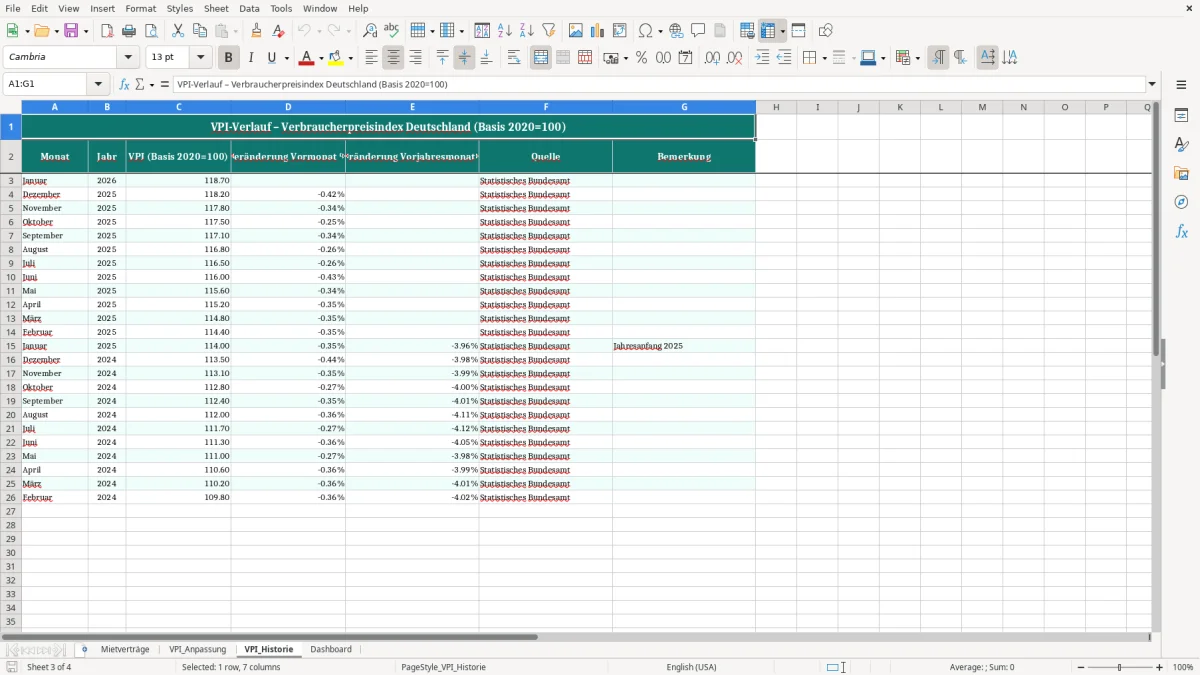This screenshot has width=1200, height=675.
Task: Clear direct formatting
Action: click(x=279, y=31)
